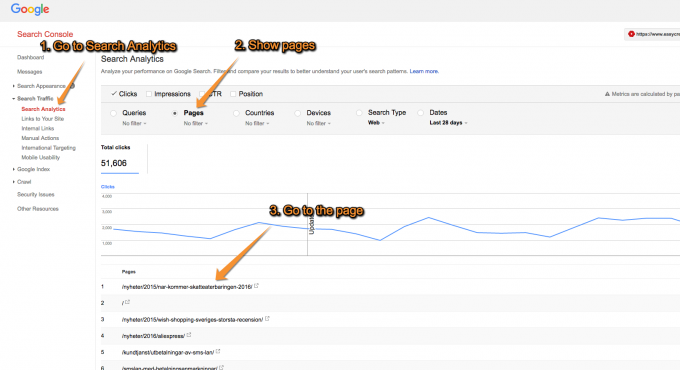Enable the Position checkbox

pyautogui.click(x=233, y=94)
